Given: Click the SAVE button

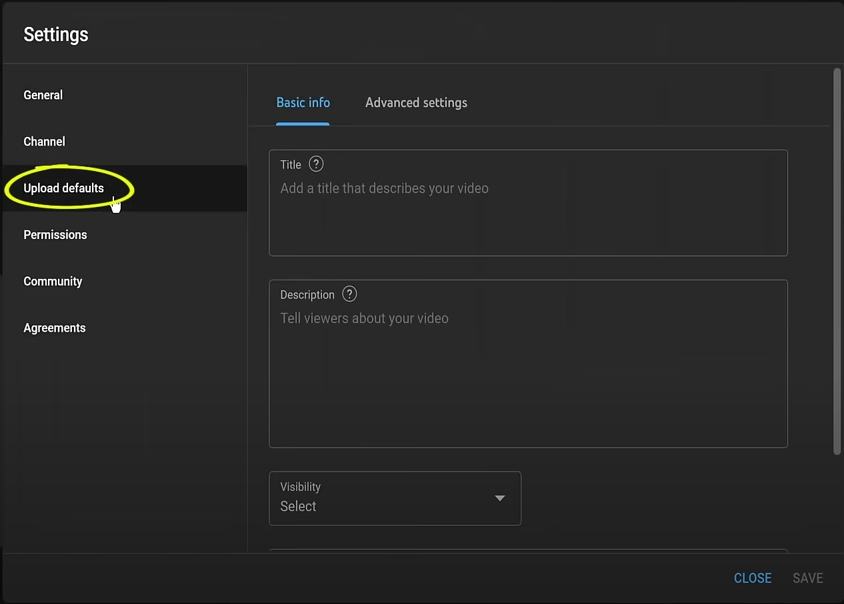Looking at the screenshot, I should 807,578.
